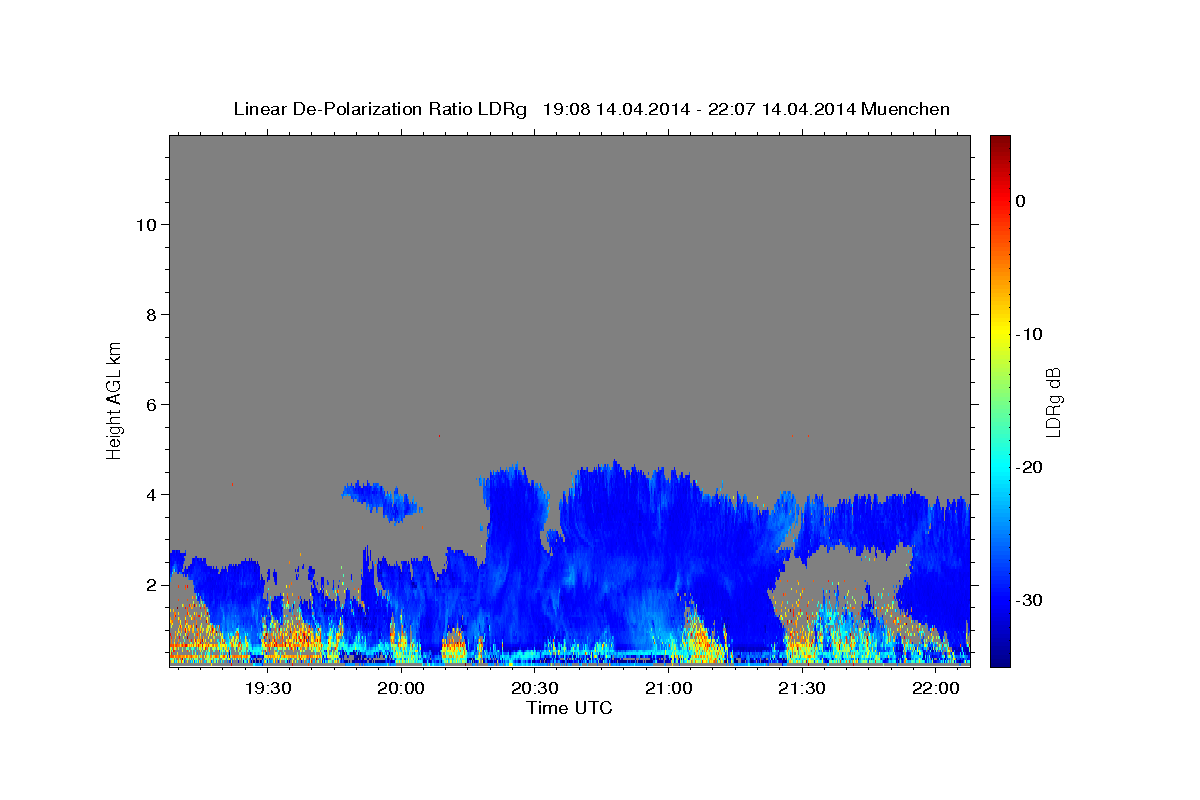Click the height tick label 10
Viewport: 1200px width, 800px height.
coord(147,225)
